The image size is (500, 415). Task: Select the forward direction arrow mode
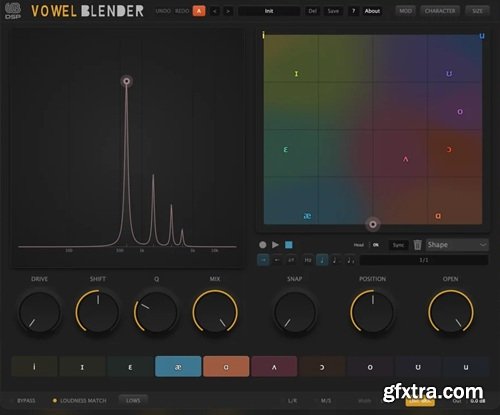coord(263,260)
